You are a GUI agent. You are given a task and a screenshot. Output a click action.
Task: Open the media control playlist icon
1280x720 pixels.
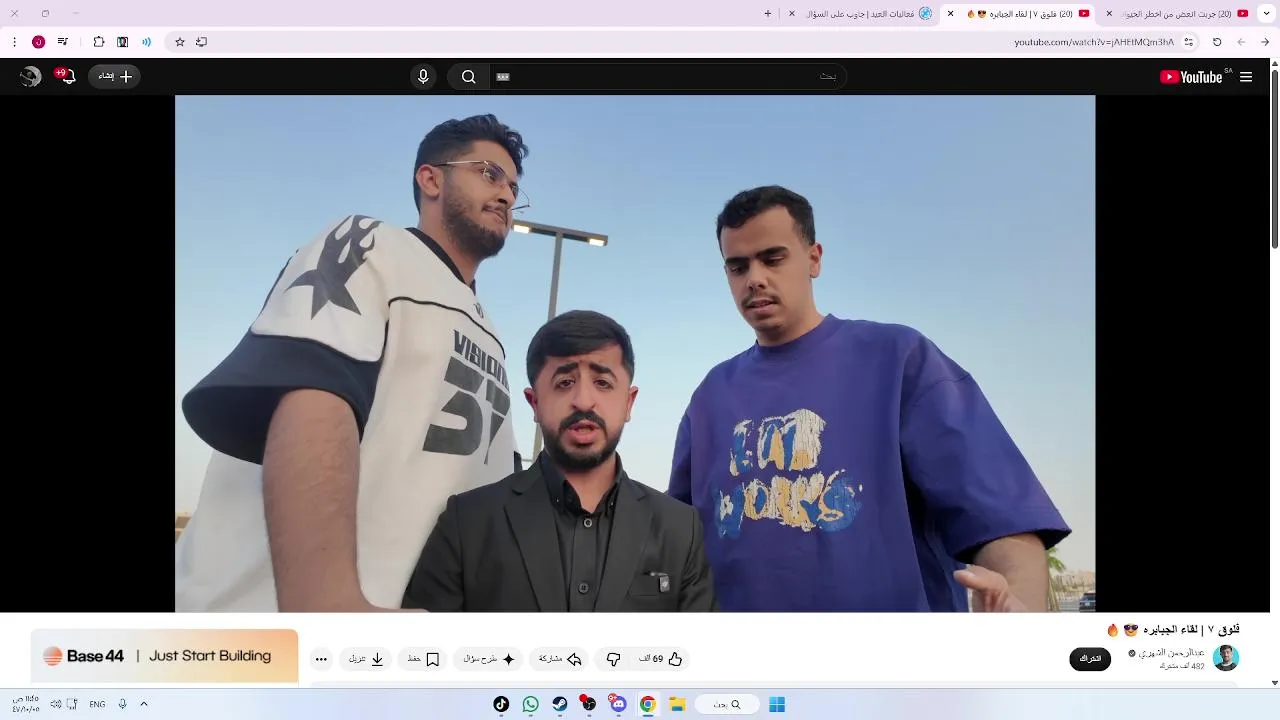point(63,42)
